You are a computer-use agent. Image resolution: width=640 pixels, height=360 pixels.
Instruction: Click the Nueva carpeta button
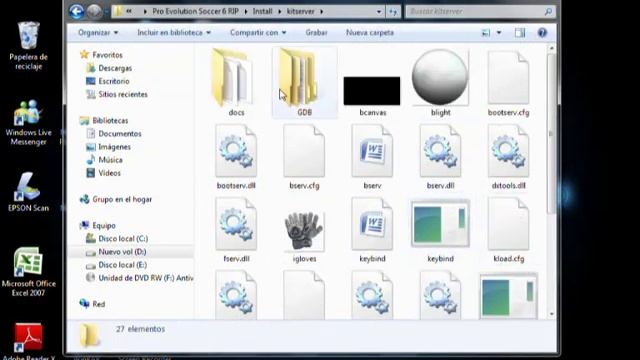pos(370,33)
